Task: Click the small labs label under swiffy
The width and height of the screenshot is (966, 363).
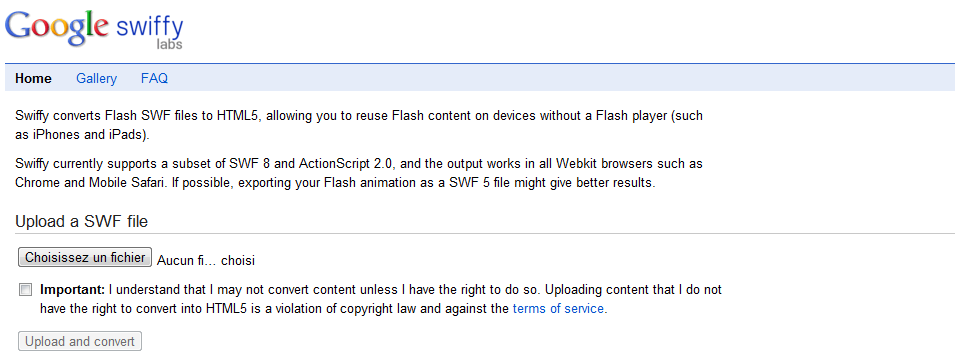Action: pos(169,44)
